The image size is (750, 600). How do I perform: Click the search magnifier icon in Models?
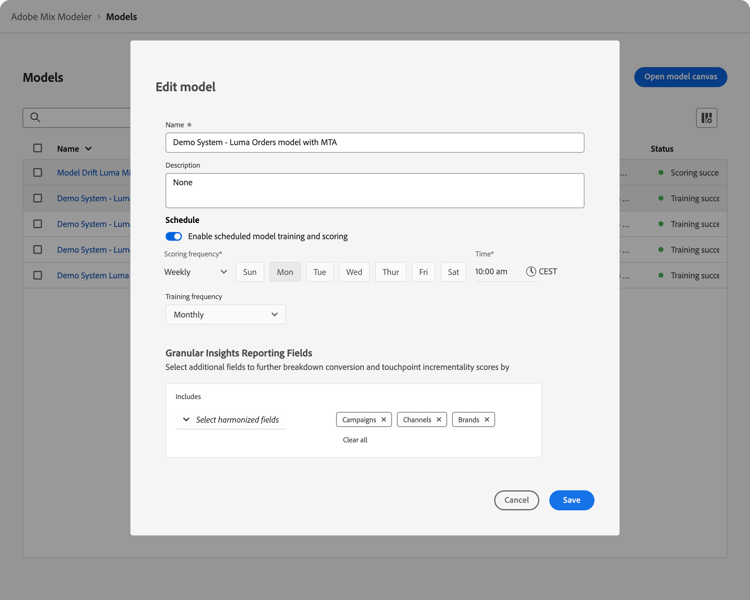(x=35, y=117)
